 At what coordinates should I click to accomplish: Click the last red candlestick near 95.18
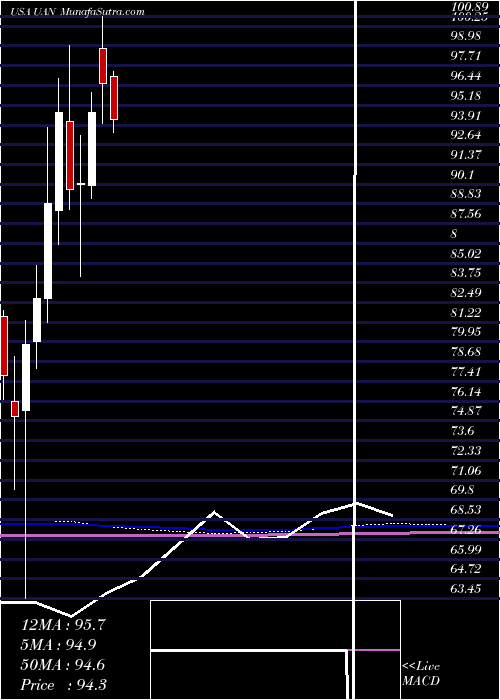coord(114,98)
